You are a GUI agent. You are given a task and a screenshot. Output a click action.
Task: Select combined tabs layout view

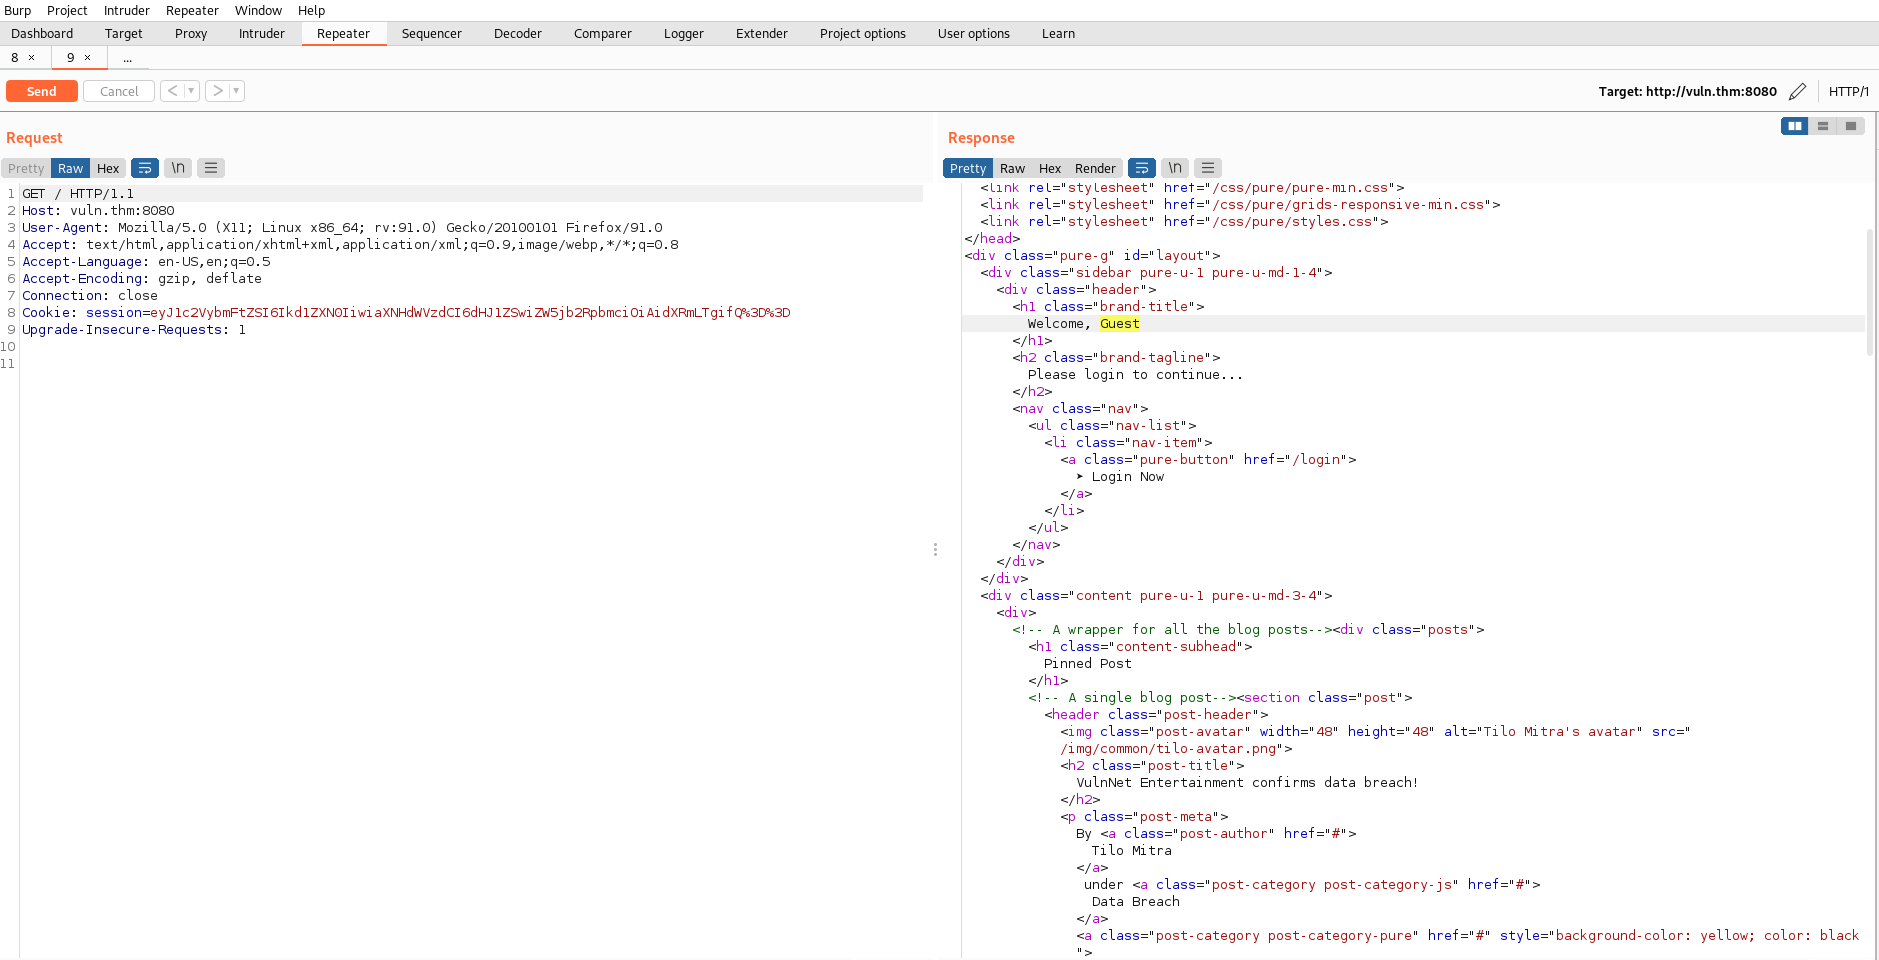[x=1851, y=126]
